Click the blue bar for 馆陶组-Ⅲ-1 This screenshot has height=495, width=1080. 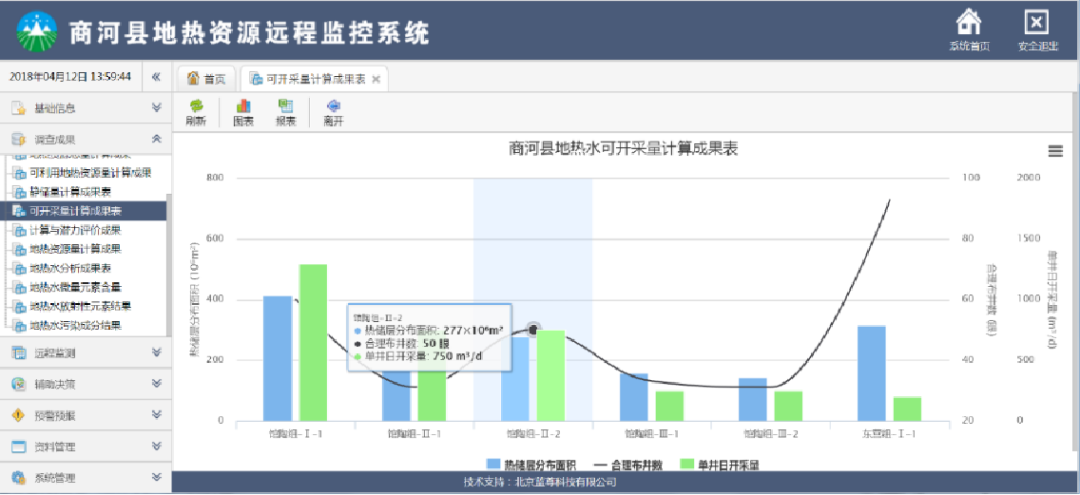pyautogui.click(x=634, y=397)
